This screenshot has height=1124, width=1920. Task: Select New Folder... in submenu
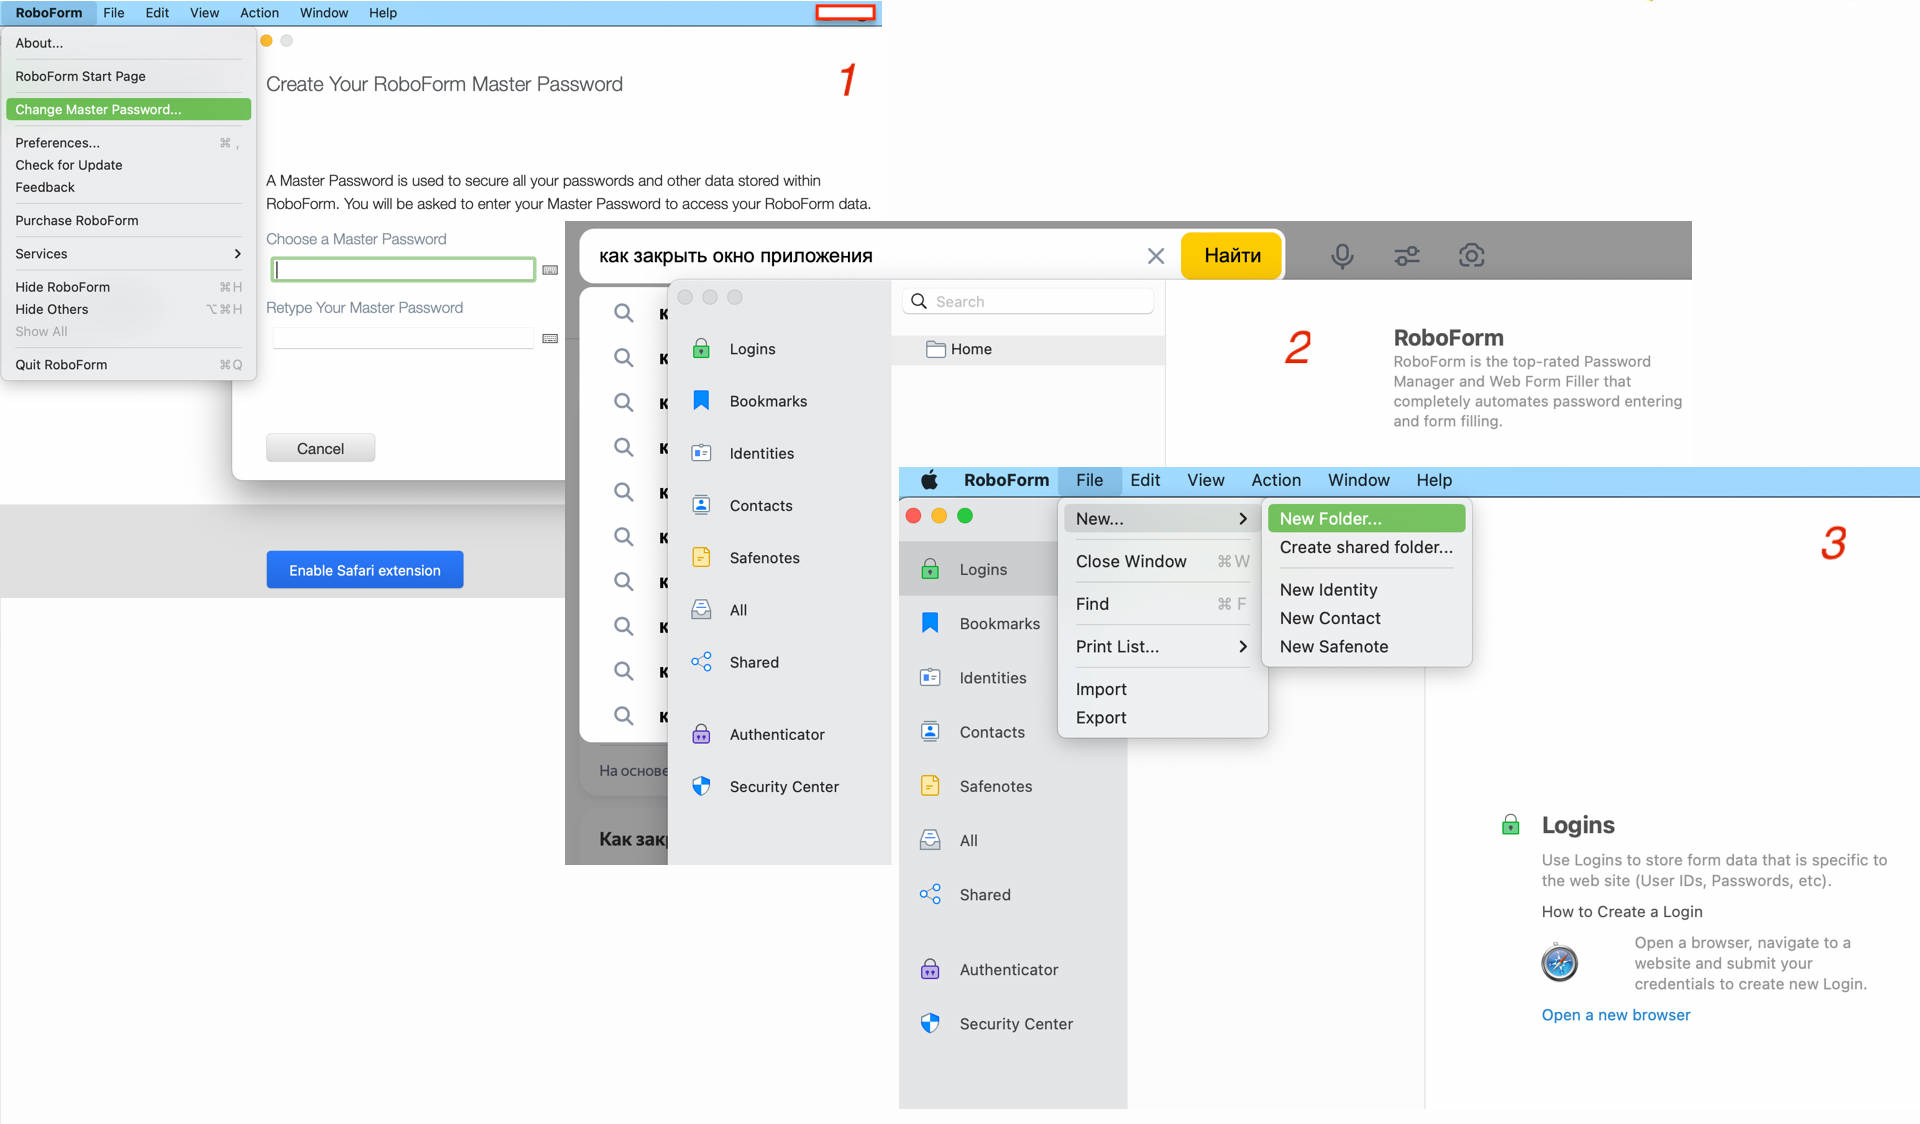pyautogui.click(x=1366, y=519)
